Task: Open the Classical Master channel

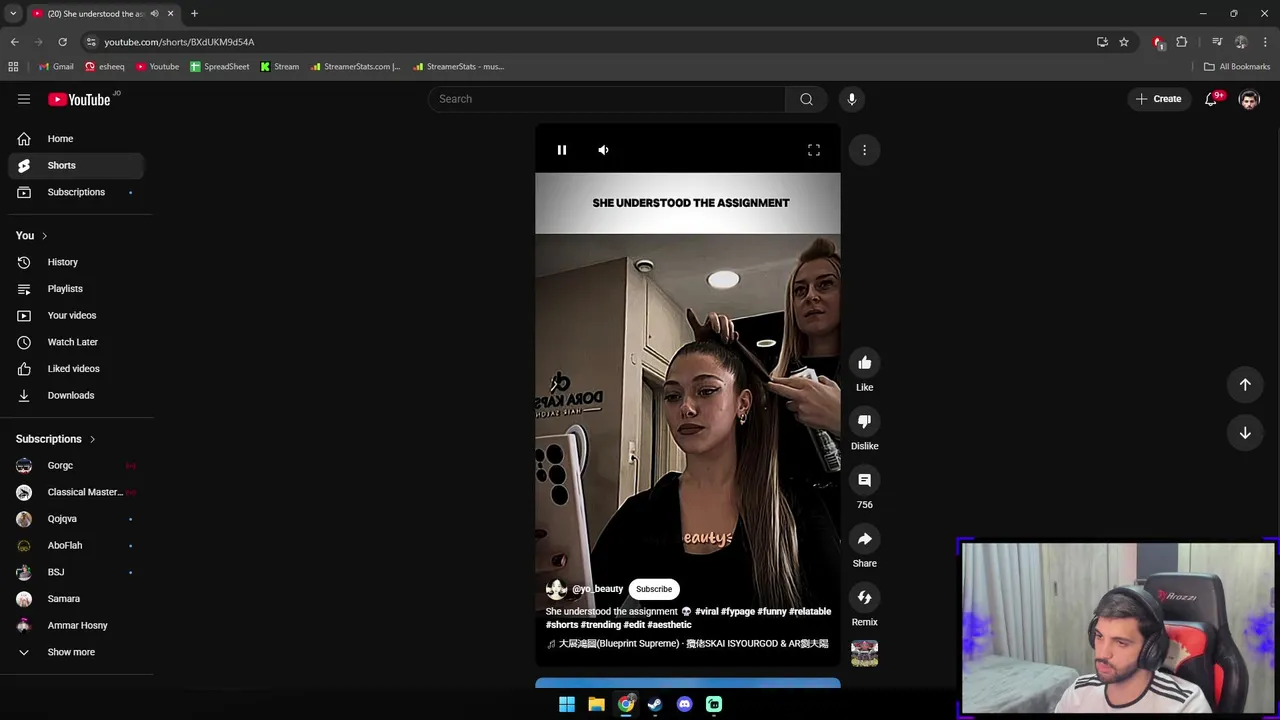Action: [x=76, y=492]
